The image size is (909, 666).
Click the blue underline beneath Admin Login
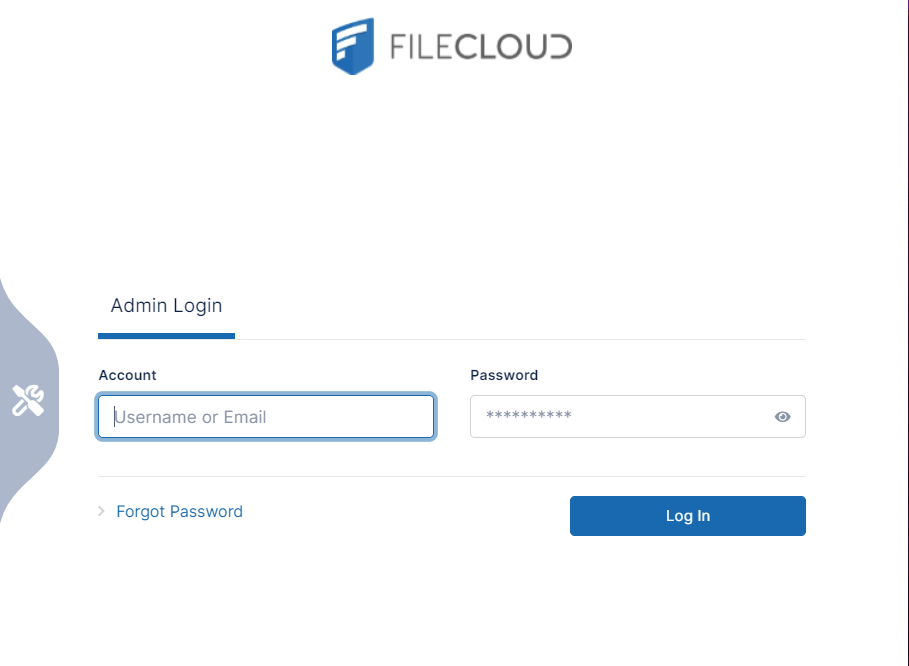point(166,336)
